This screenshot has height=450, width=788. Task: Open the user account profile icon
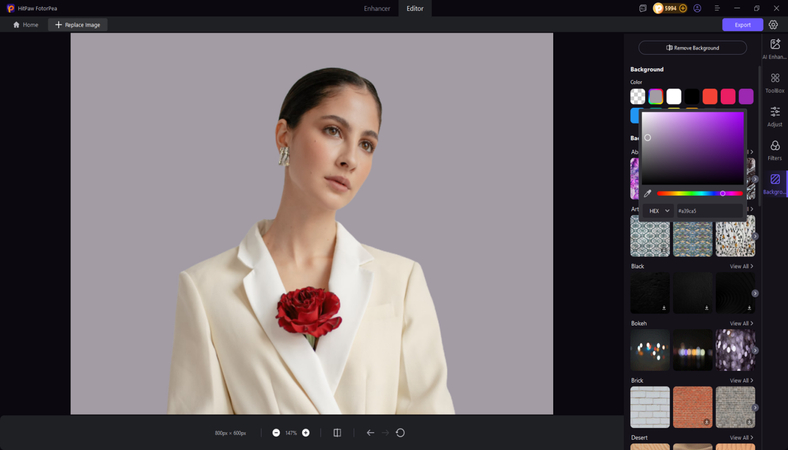pos(697,9)
